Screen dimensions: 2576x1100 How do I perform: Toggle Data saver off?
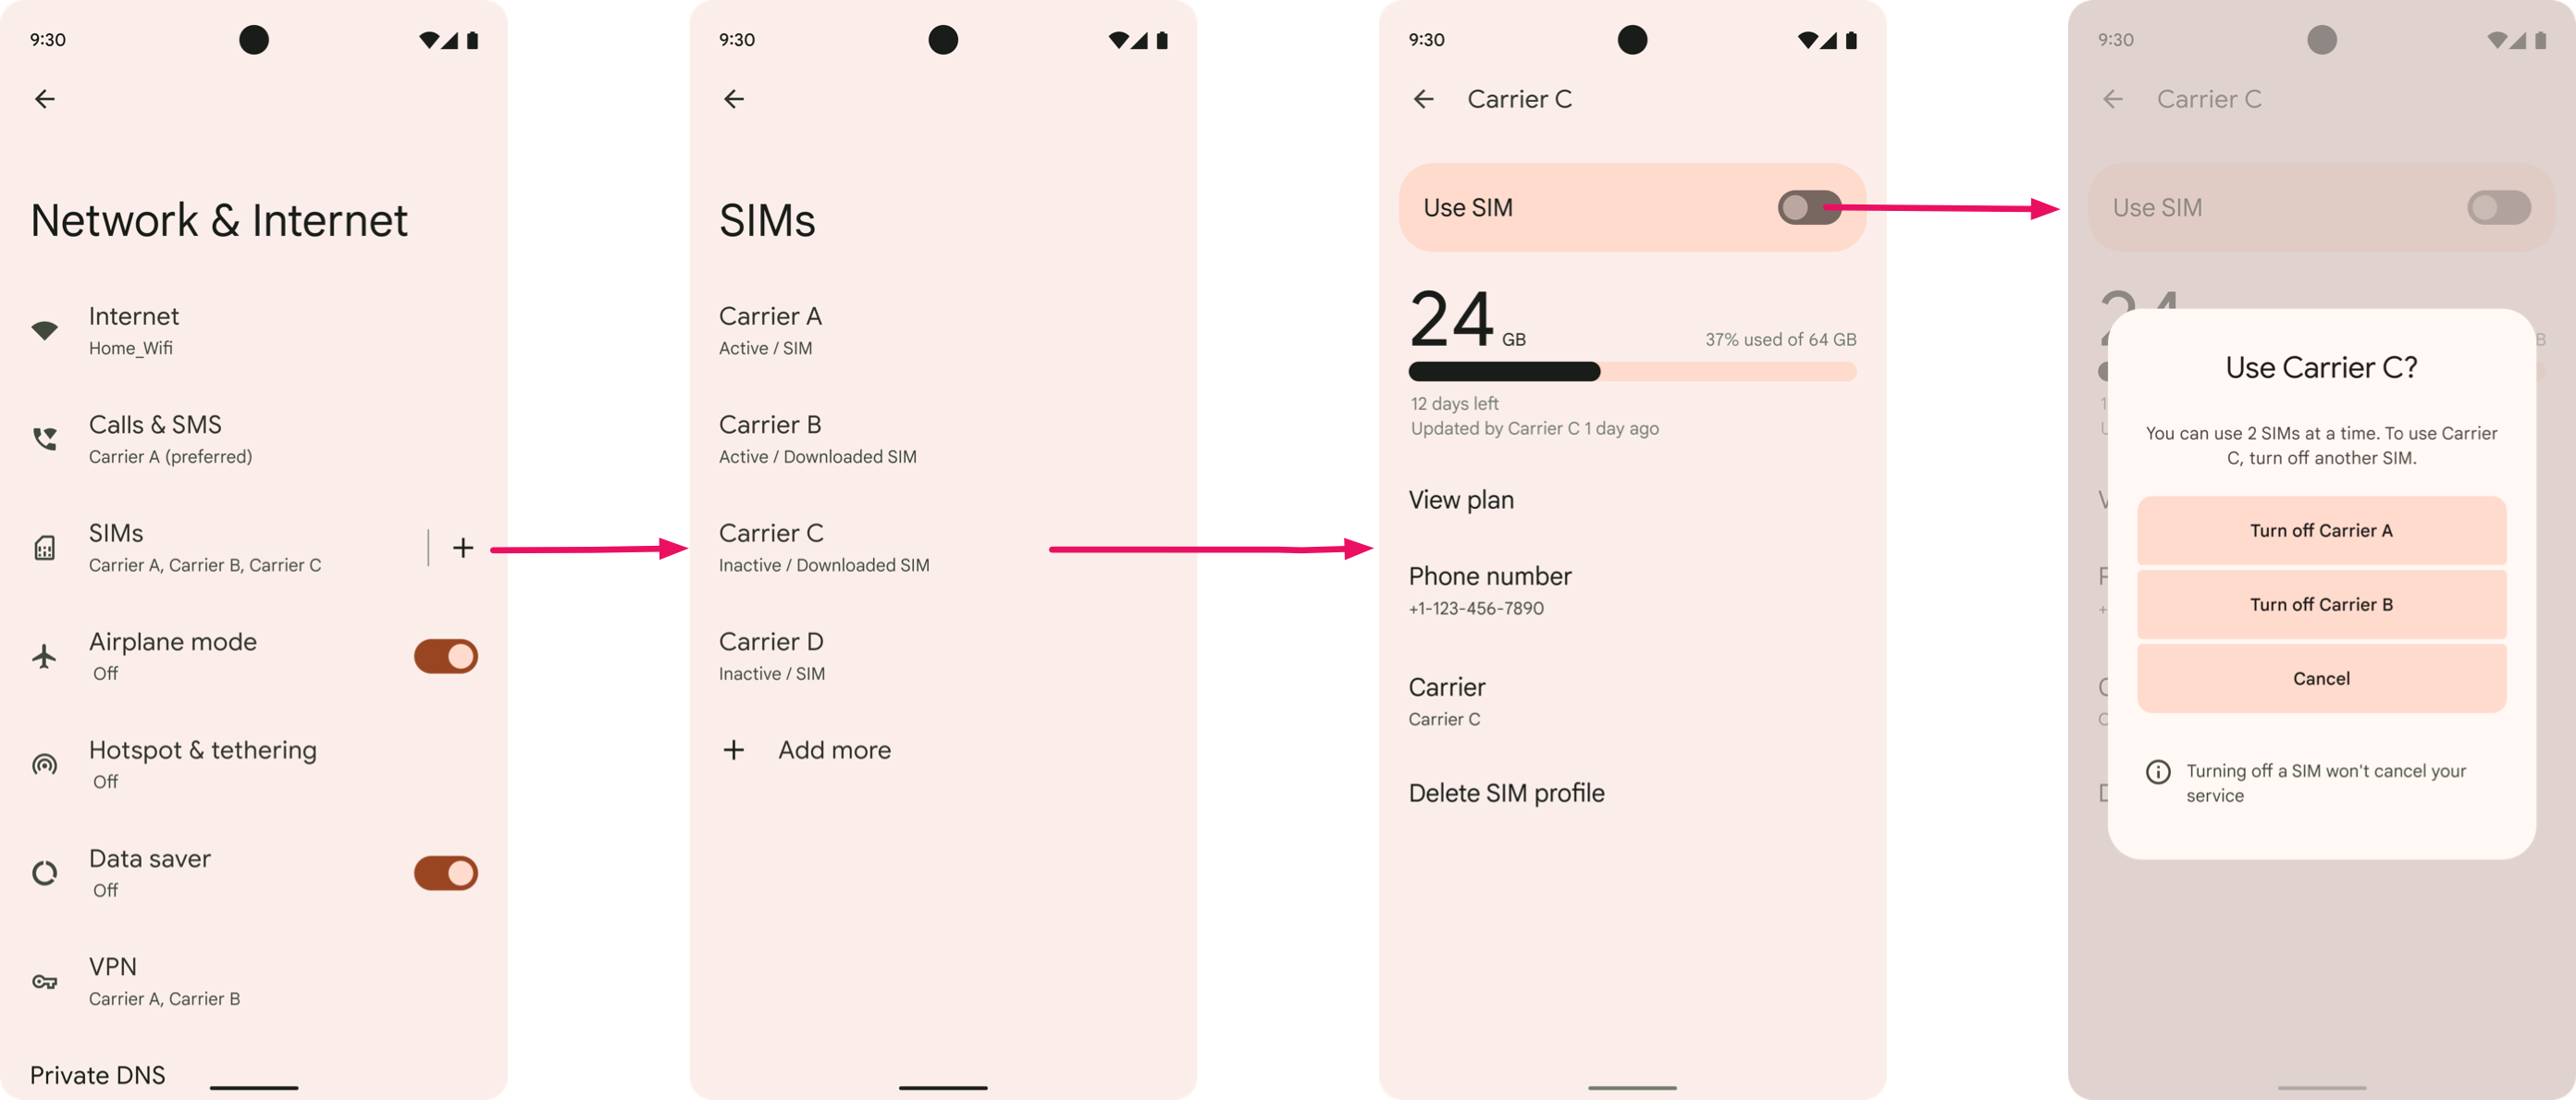pyautogui.click(x=447, y=871)
